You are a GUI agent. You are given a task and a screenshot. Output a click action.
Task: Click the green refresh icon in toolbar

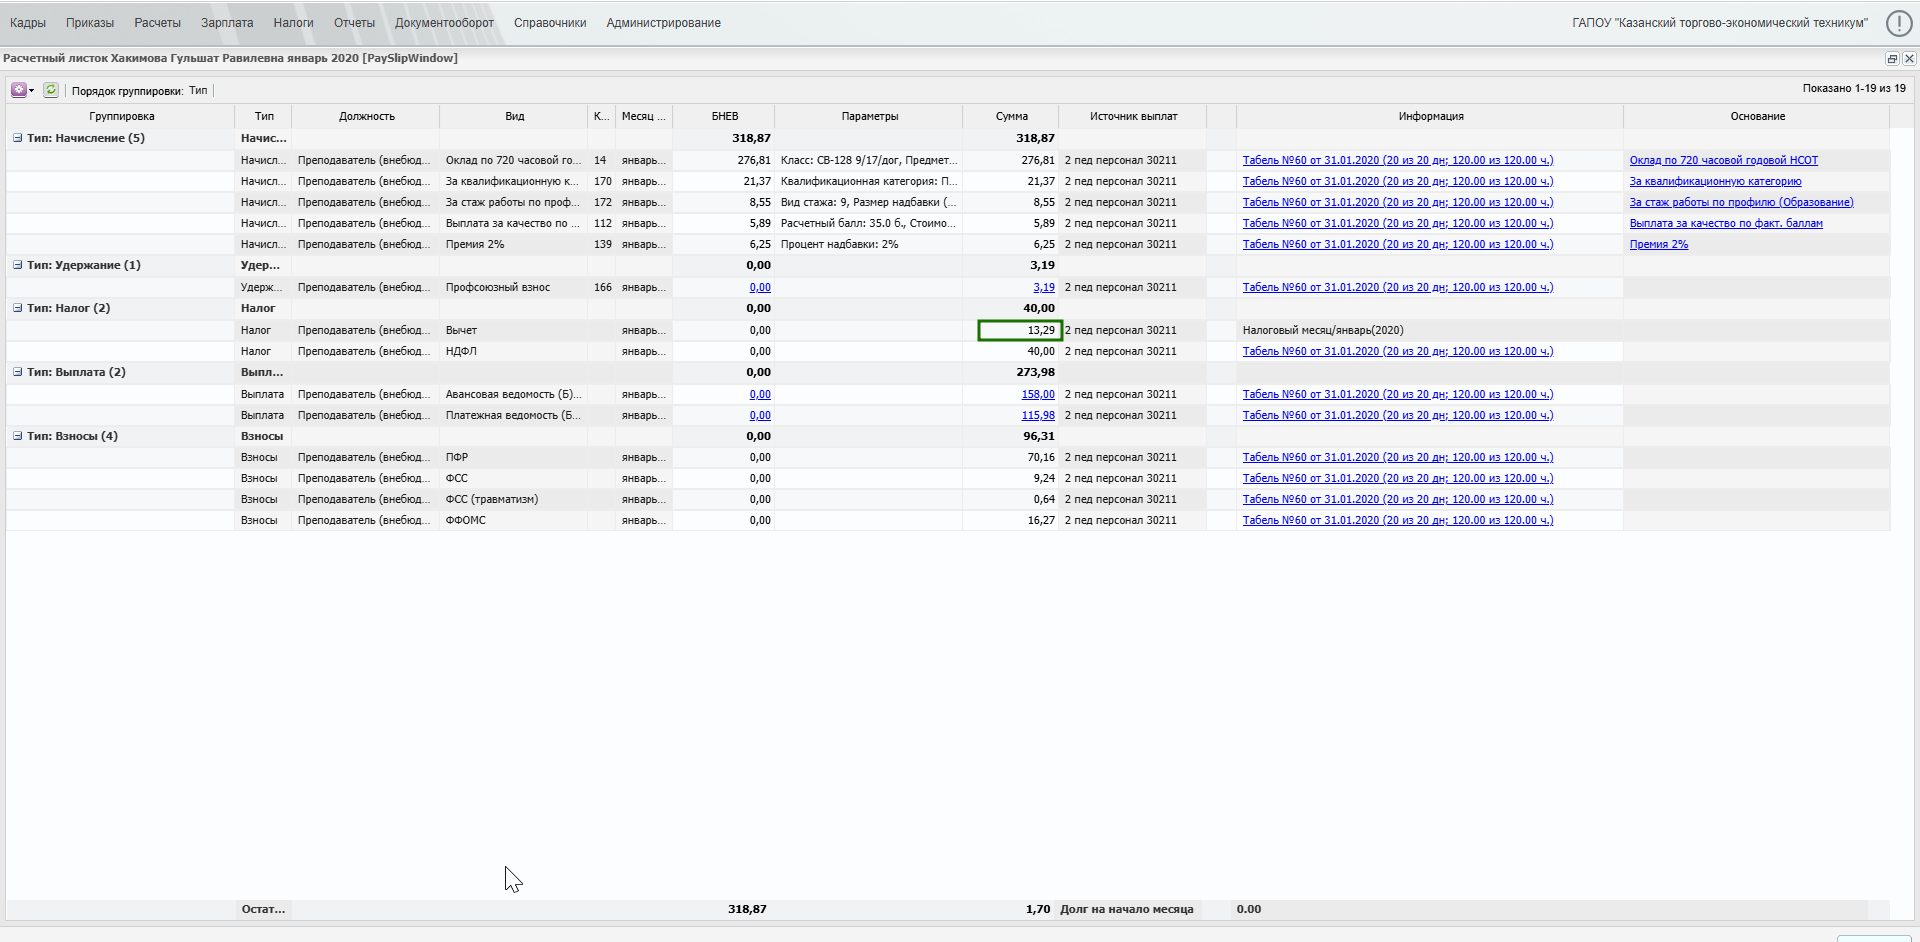coord(51,90)
